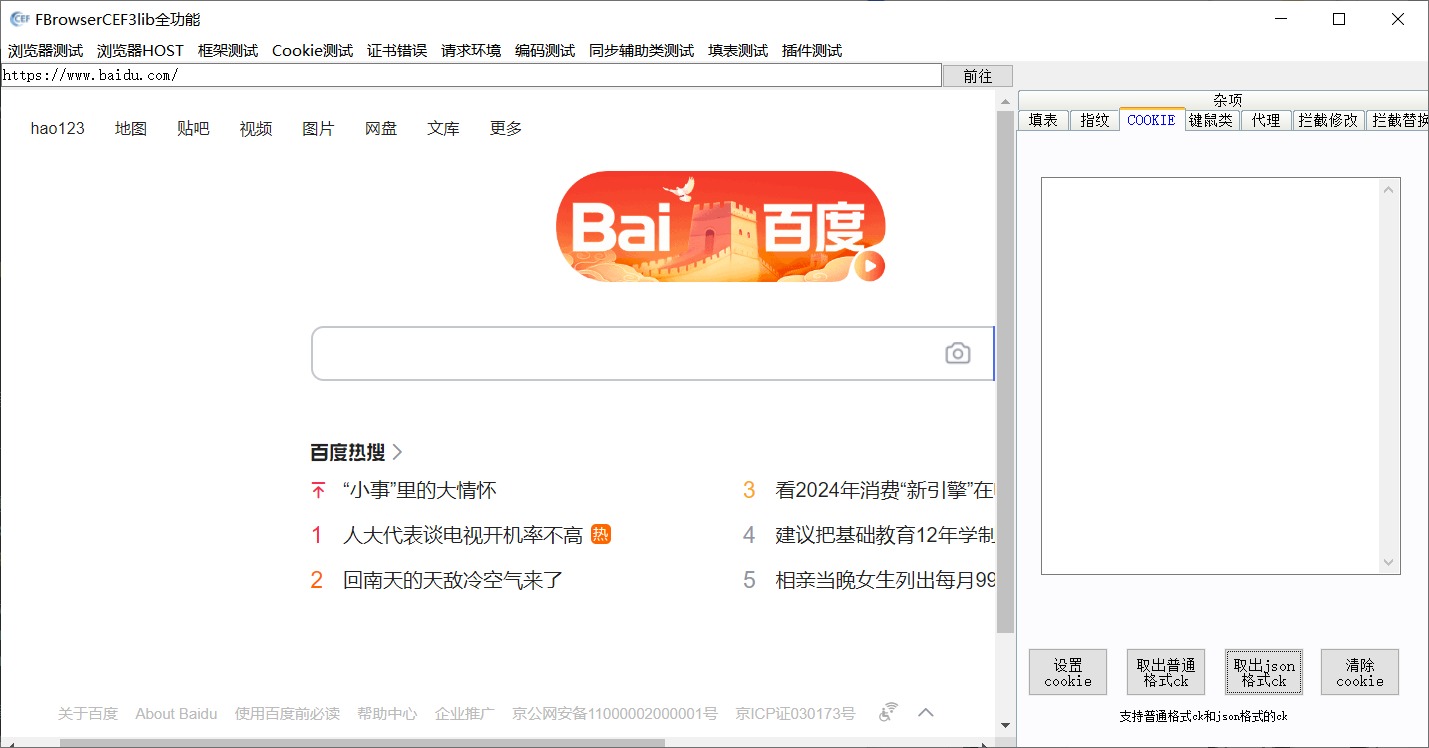Viewport: 1429px width, 748px height.
Task: Click the top-pinned arrow icon in hot search
Action: 318,490
